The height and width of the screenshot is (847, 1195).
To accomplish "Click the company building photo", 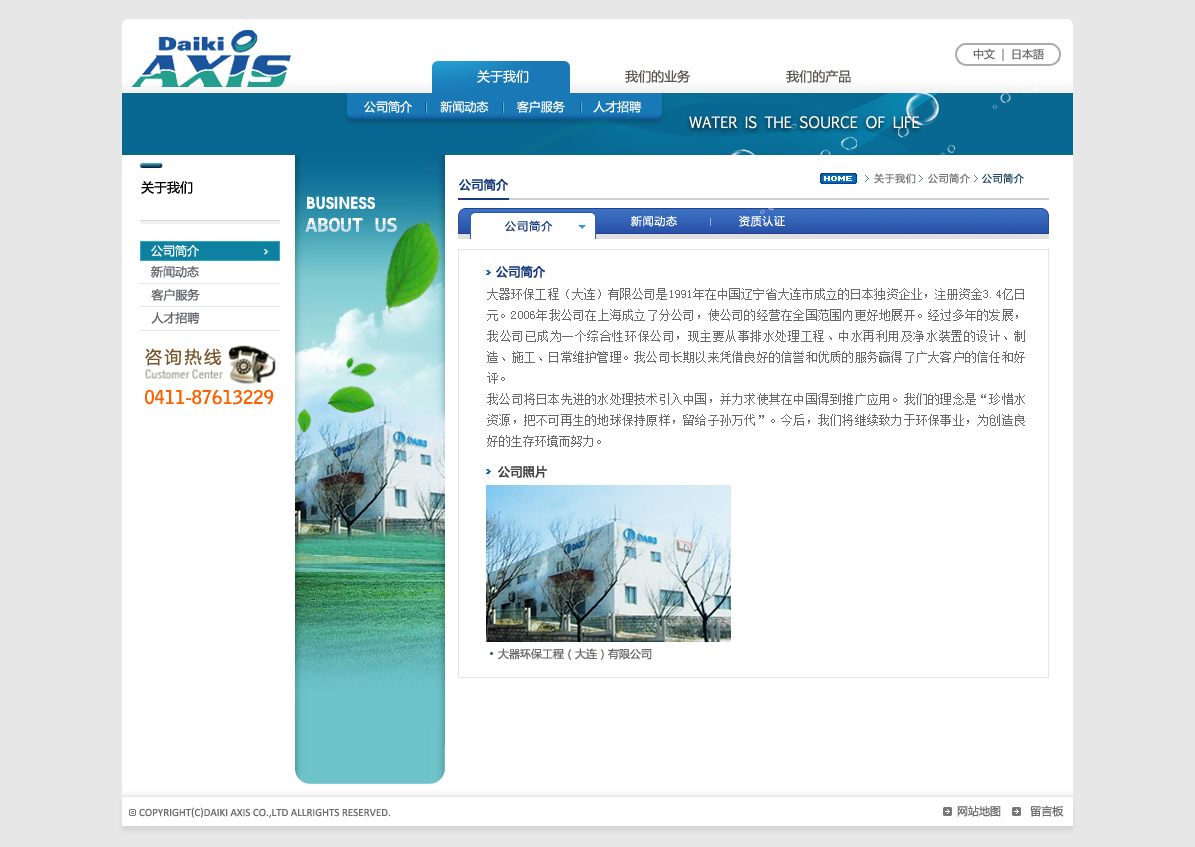I will tap(608, 563).
